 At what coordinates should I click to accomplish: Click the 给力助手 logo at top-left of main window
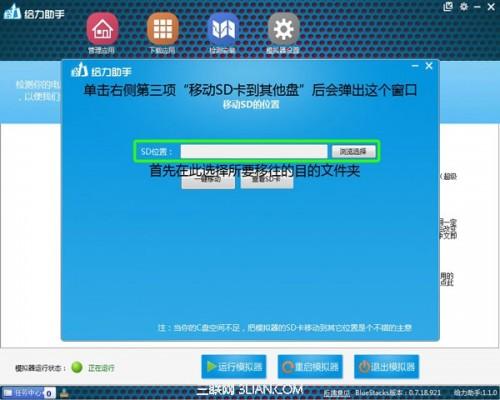(34, 13)
